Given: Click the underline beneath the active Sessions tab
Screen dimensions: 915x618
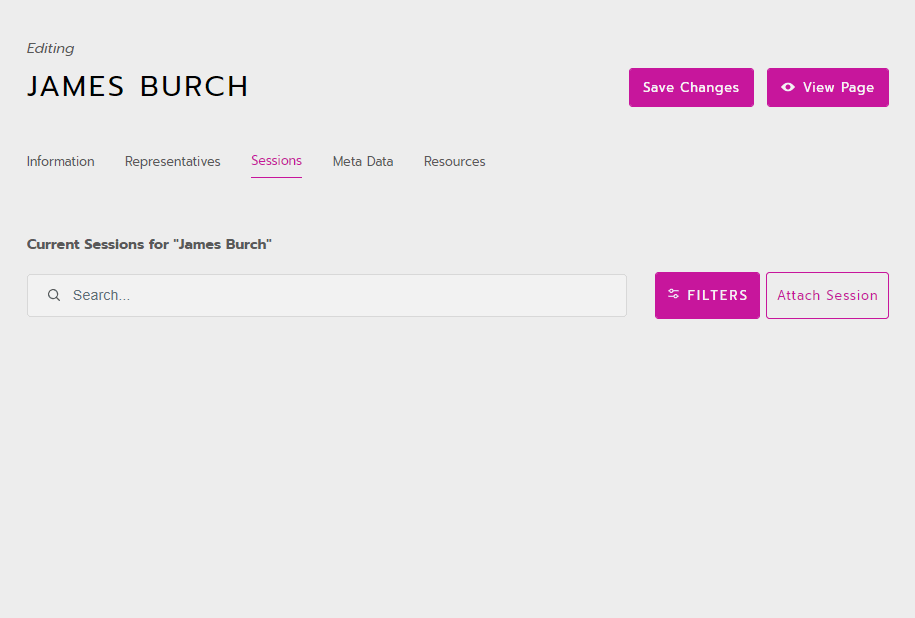Looking at the screenshot, I should (x=276, y=177).
